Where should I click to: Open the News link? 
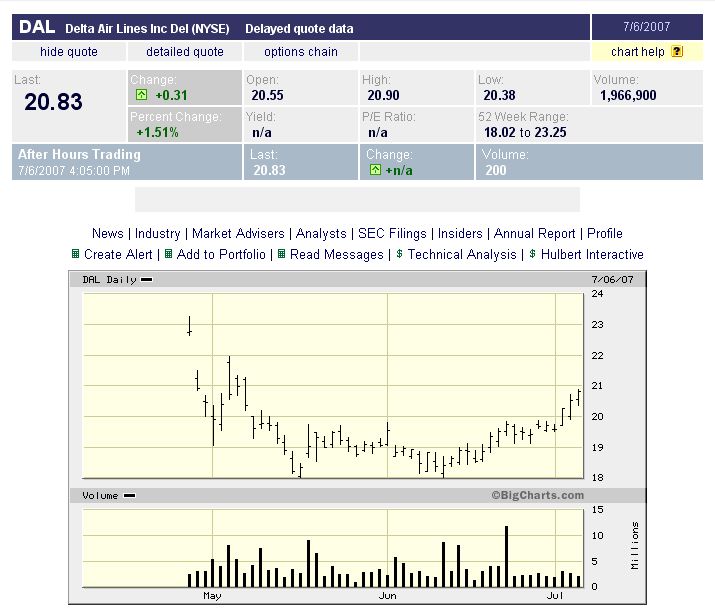tap(108, 234)
